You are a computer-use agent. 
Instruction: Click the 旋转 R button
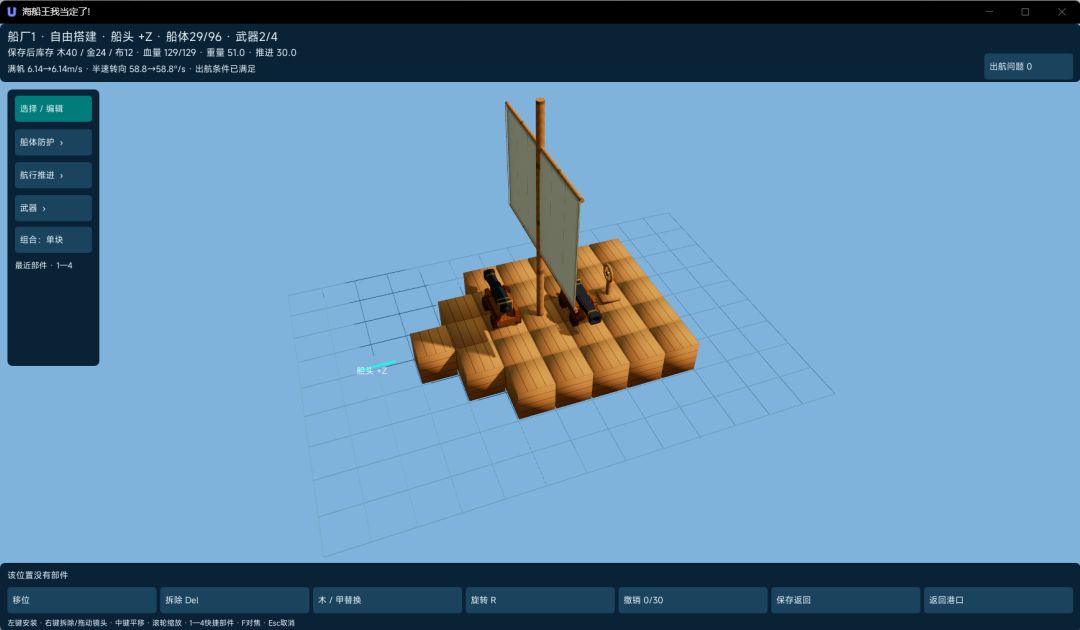tap(540, 600)
